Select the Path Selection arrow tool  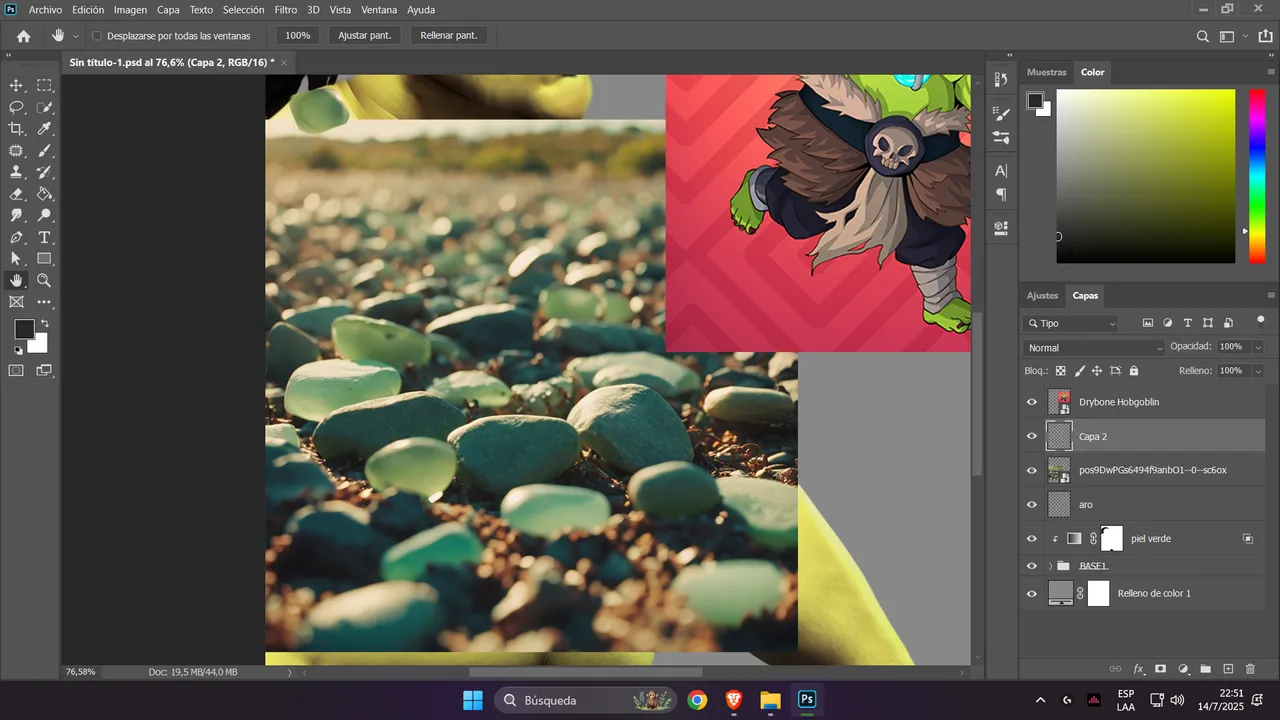click(x=16, y=259)
